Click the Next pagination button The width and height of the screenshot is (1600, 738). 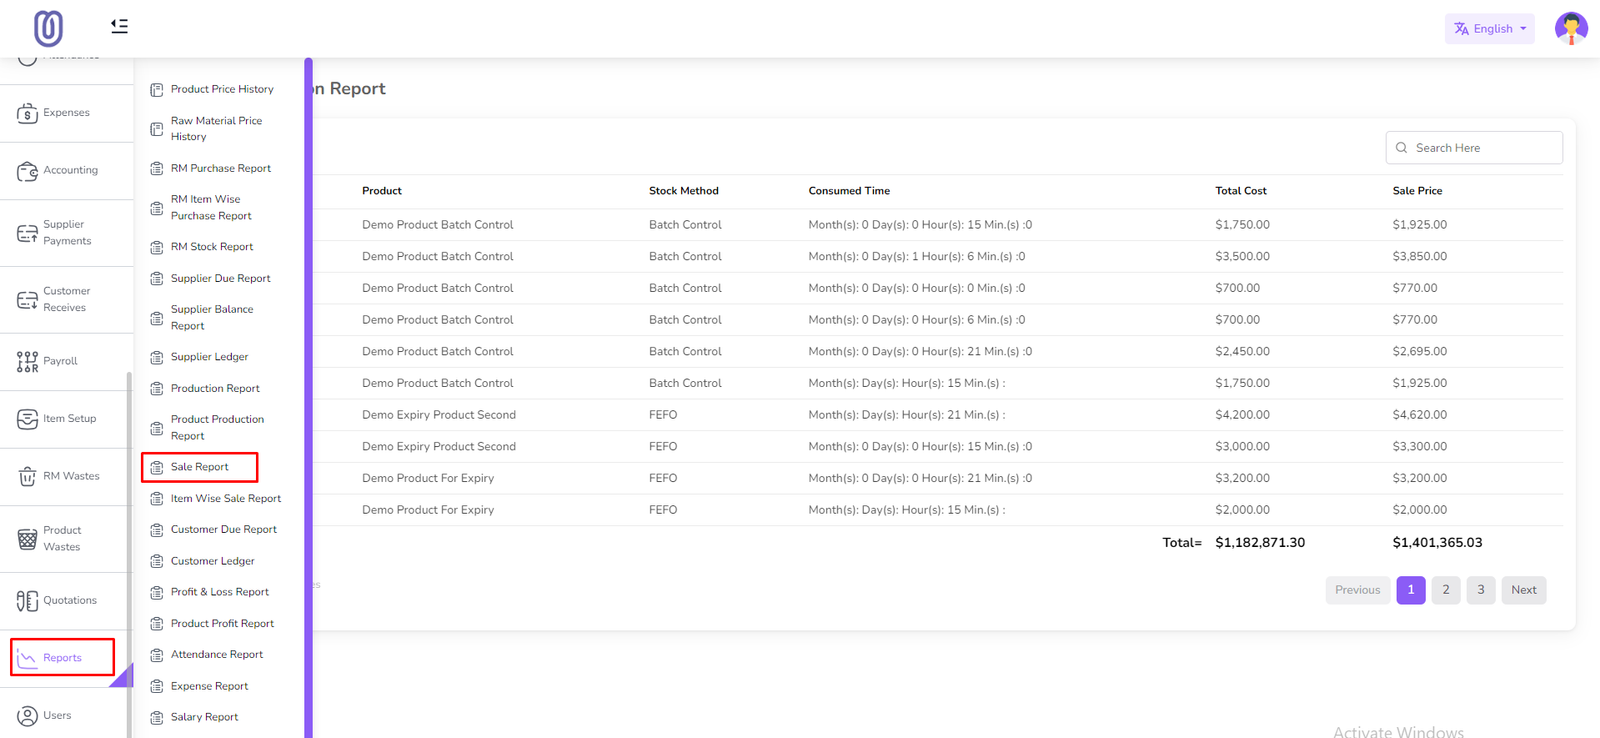pyautogui.click(x=1523, y=590)
